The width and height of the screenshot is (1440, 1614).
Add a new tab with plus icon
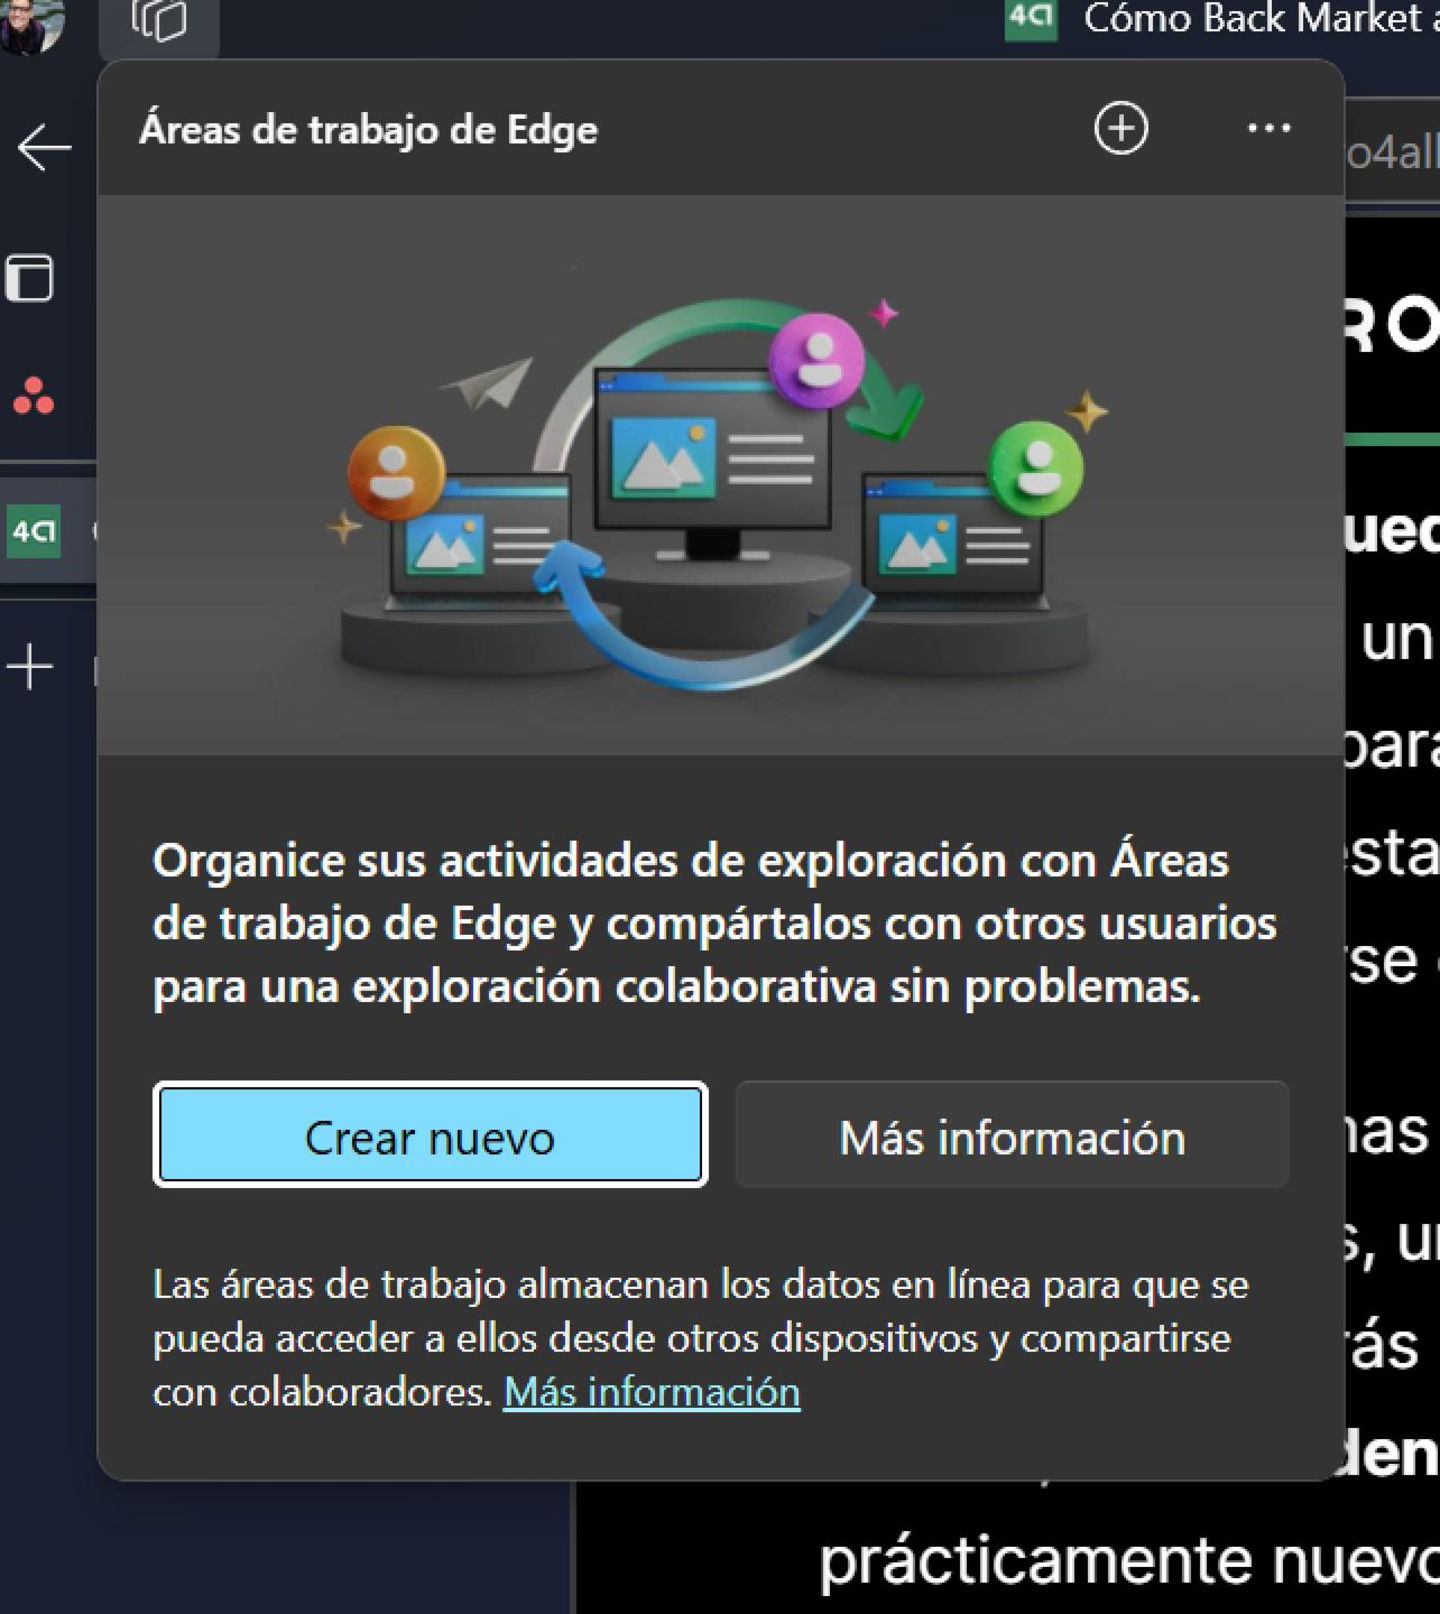click(30, 666)
